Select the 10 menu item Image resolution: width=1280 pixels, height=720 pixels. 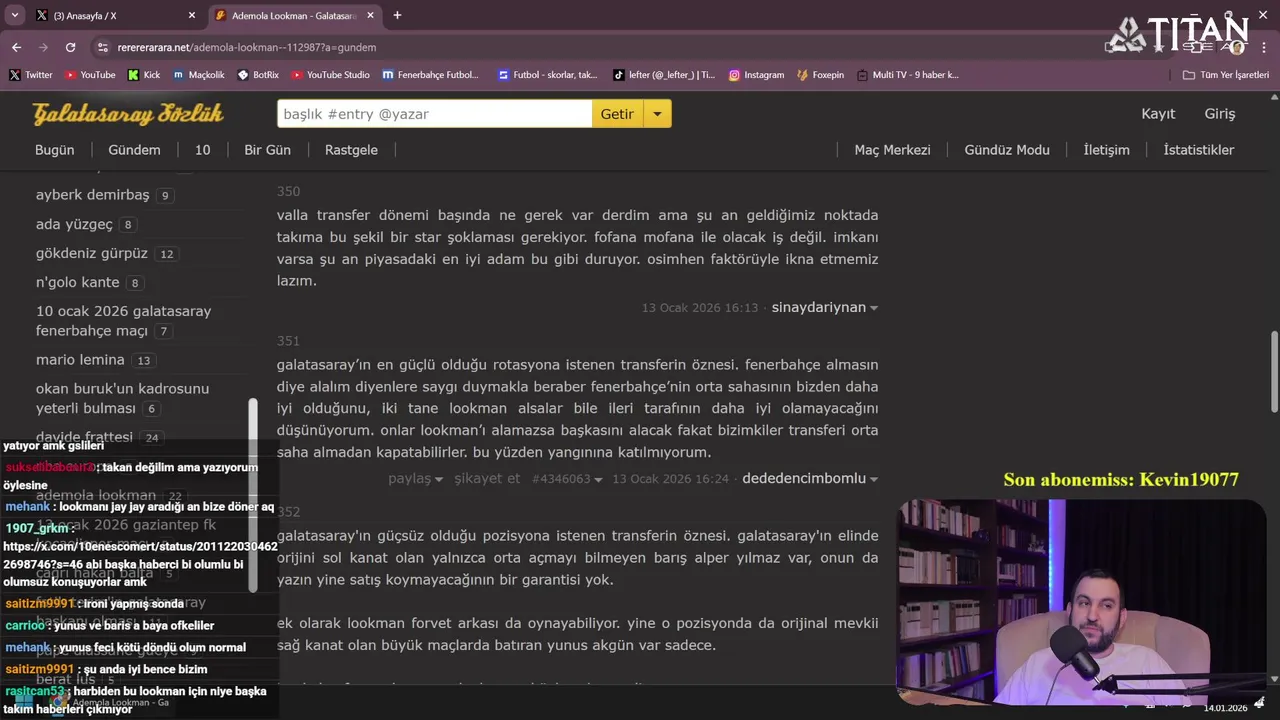point(202,150)
